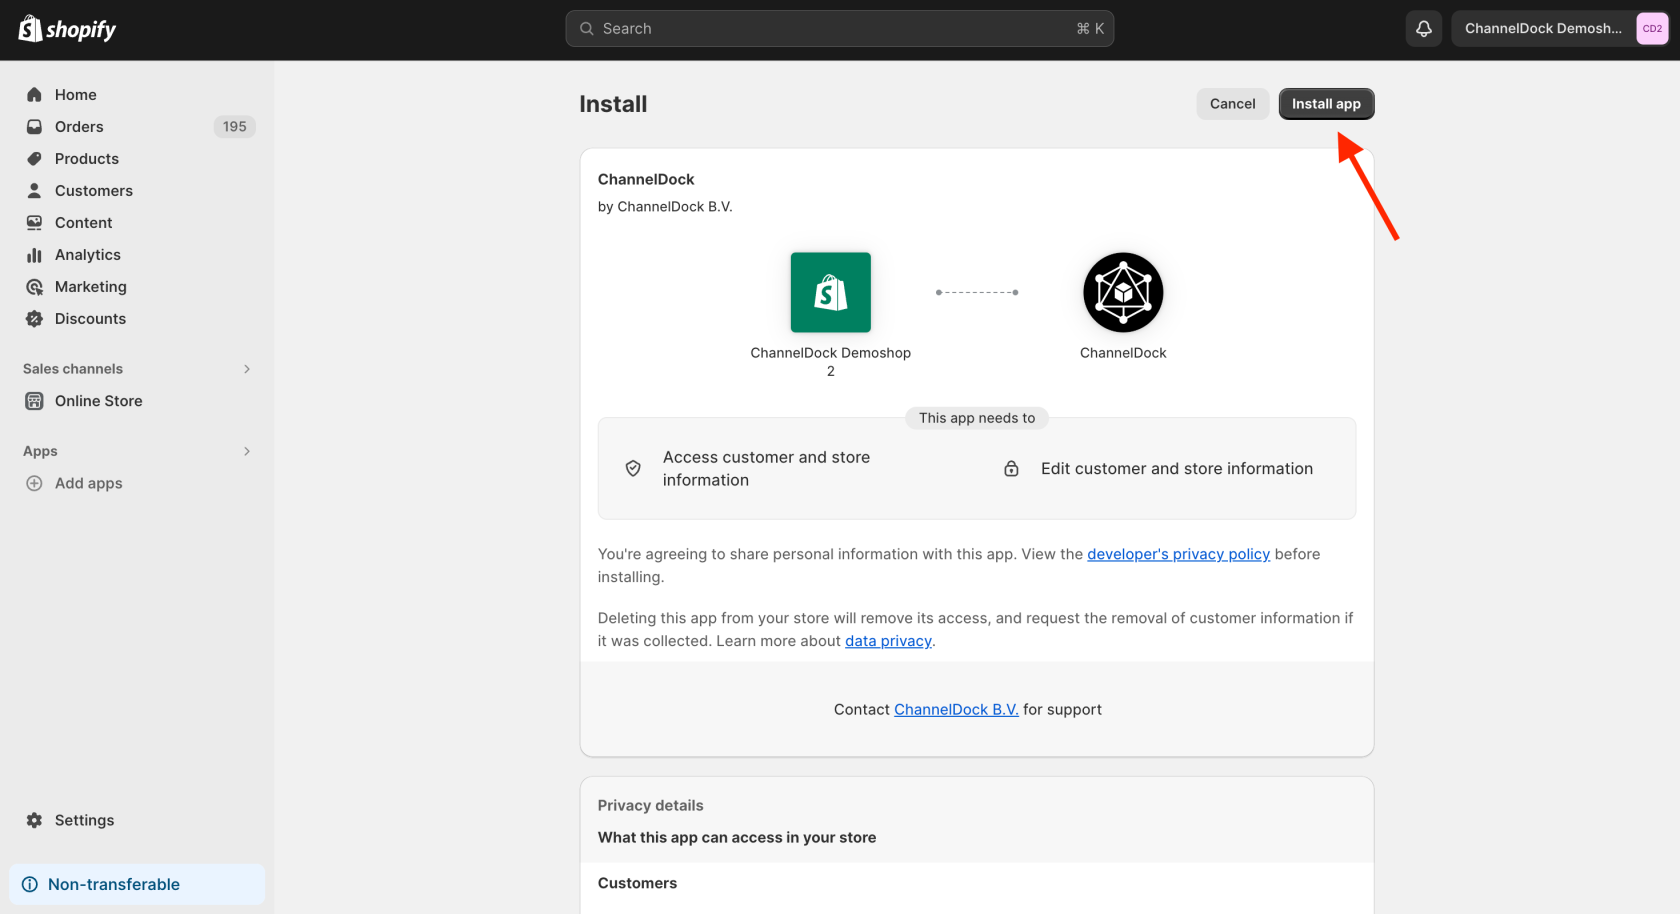Click the 'Privacy details' heading
The height and width of the screenshot is (914, 1680).
[650, 806]
